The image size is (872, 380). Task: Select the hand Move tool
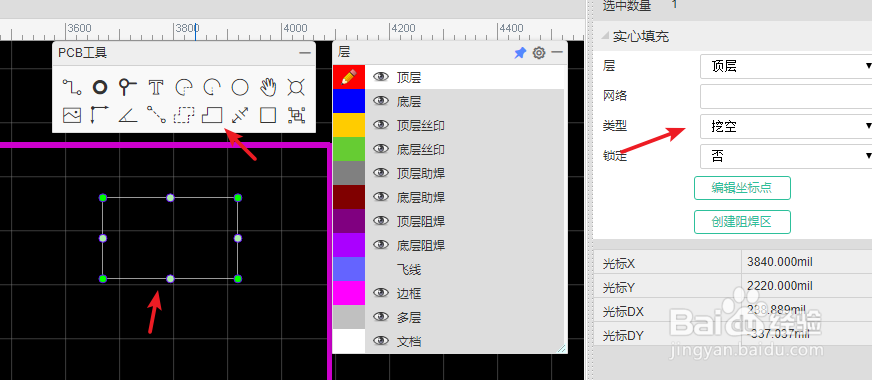pyautogui.click(x=268, y=87)
